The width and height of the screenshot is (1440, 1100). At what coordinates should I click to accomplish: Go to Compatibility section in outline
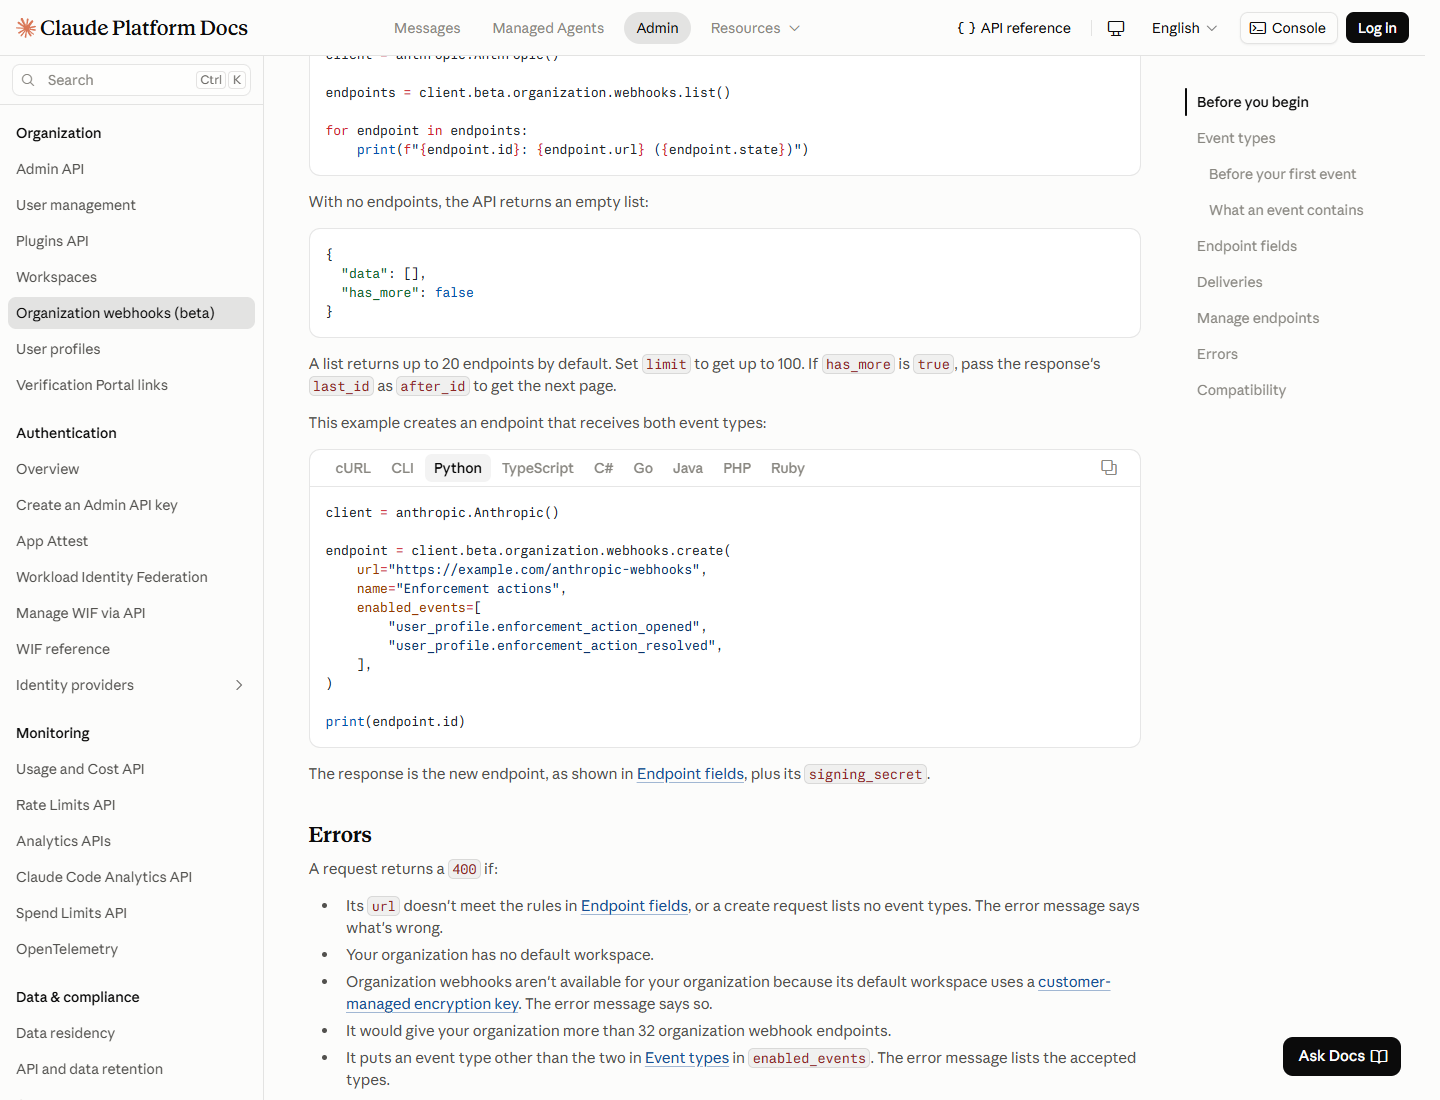tap(1241, 390)
